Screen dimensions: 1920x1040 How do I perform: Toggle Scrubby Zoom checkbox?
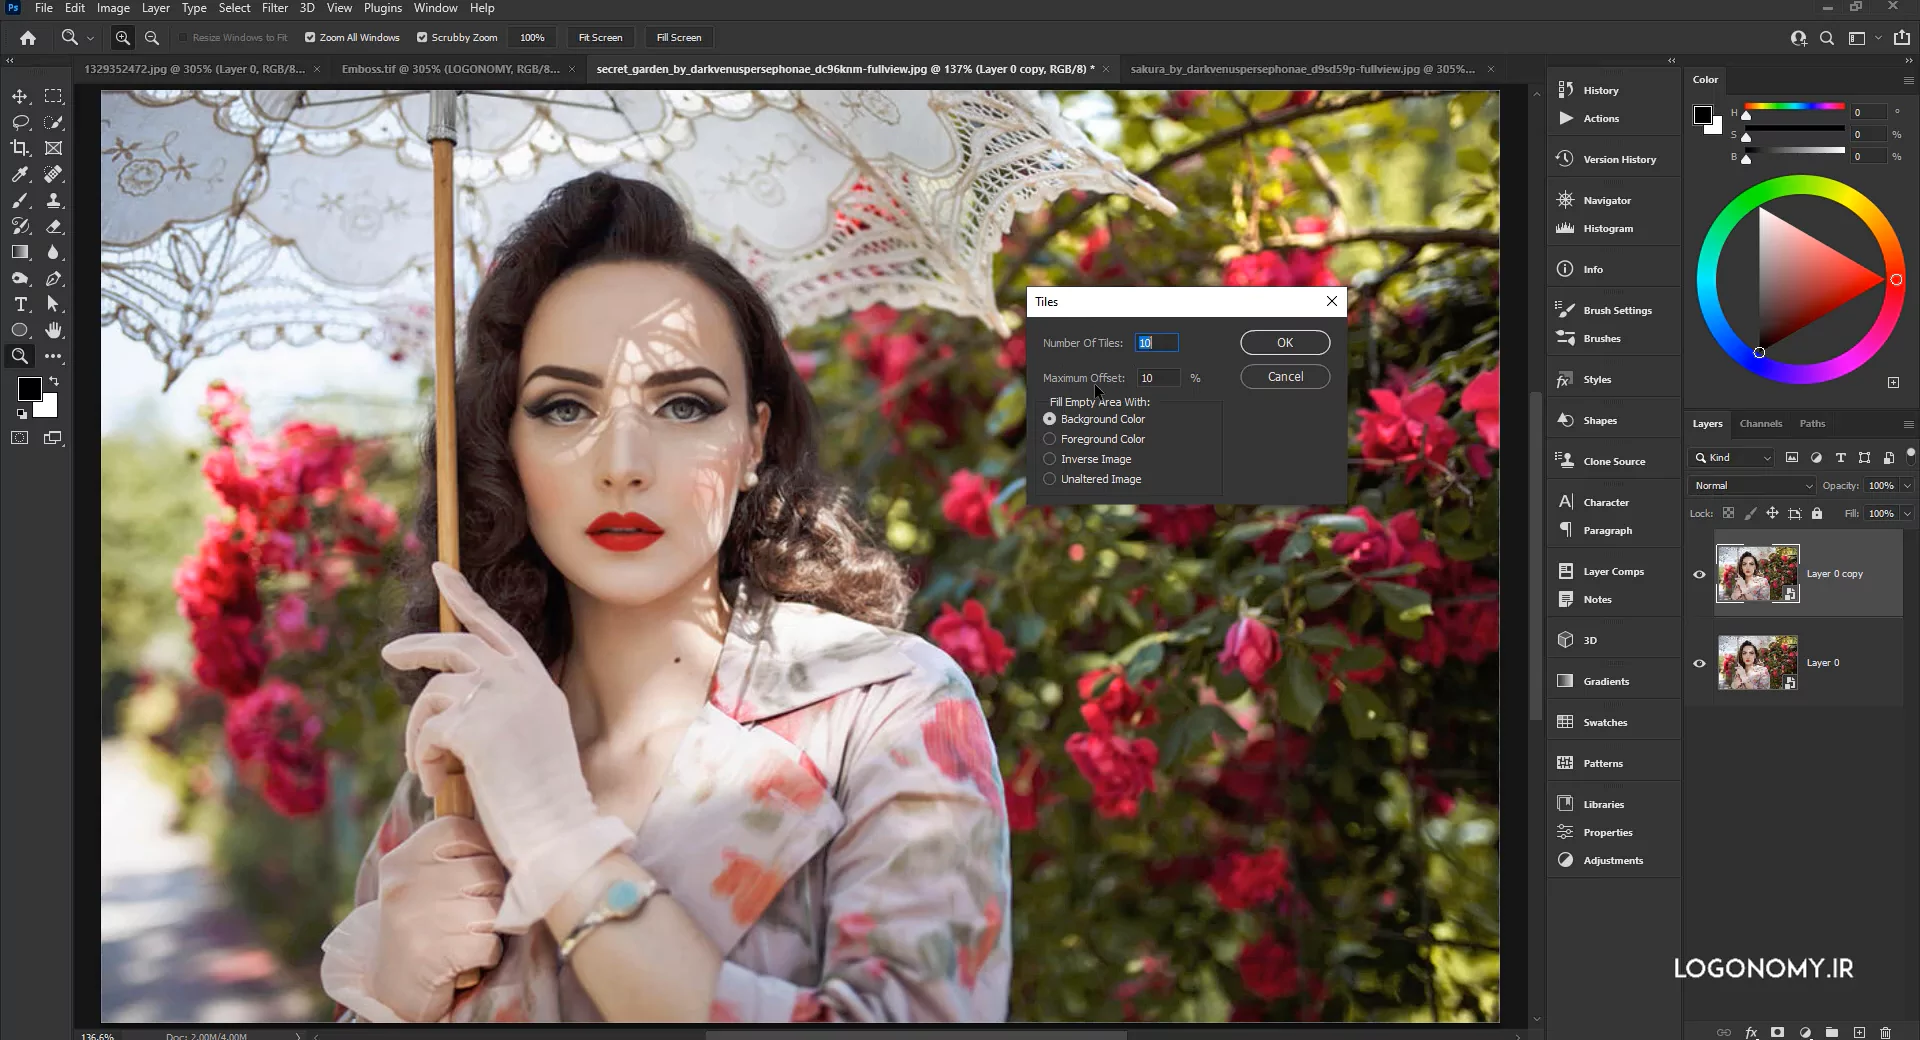422,37
